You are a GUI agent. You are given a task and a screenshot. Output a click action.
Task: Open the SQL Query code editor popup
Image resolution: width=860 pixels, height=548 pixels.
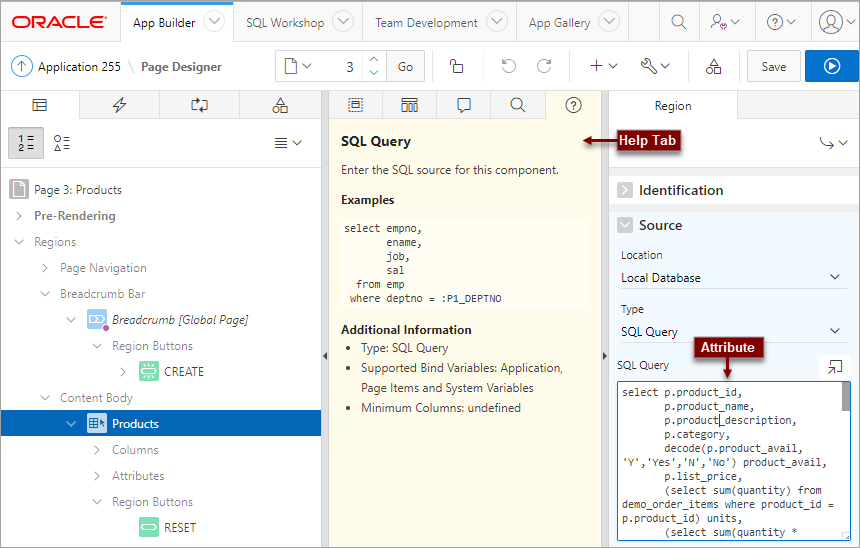[835, 366]
